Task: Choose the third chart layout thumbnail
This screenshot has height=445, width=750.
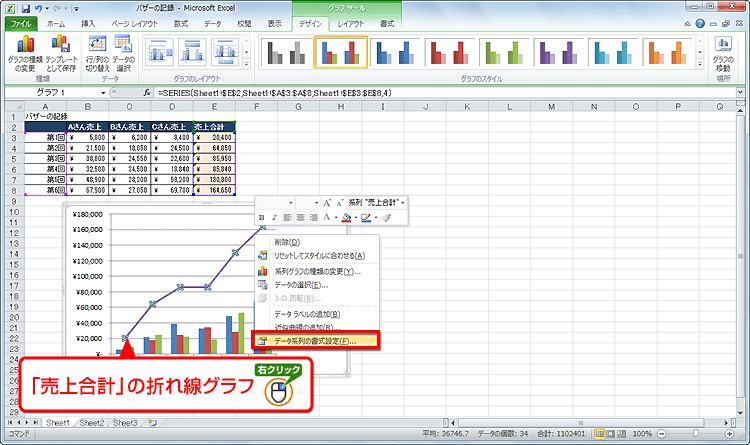Action: (x=225, y=52)
